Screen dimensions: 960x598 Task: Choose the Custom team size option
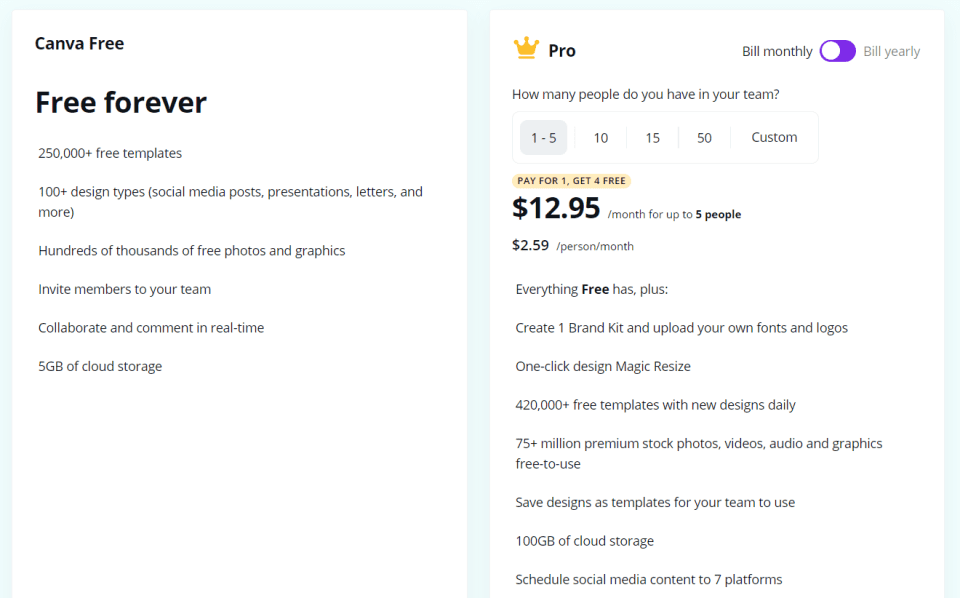coord(773,137)
